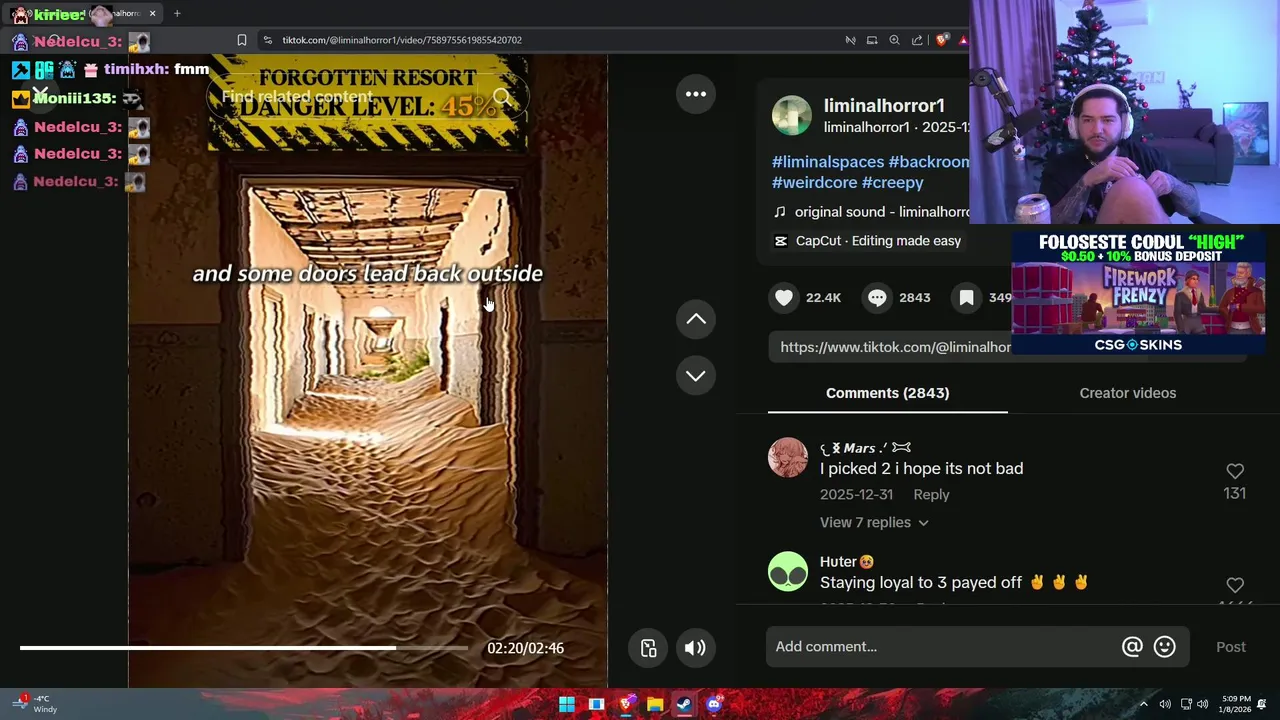Screen dimensions: 1280x720
Task: Open the Windows Start menu
Action: (567, 704)
